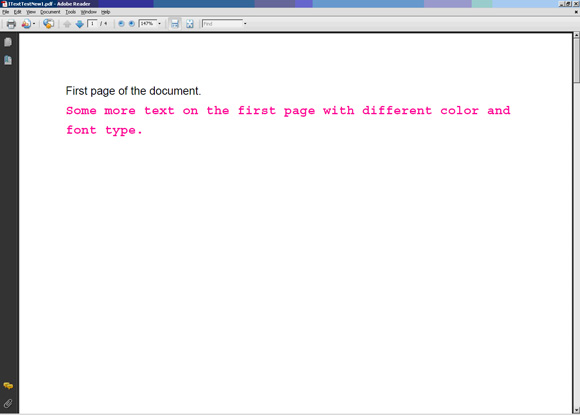Open the Pages panel in sidebar
580x415 pixels.
(x=8, y=42)
